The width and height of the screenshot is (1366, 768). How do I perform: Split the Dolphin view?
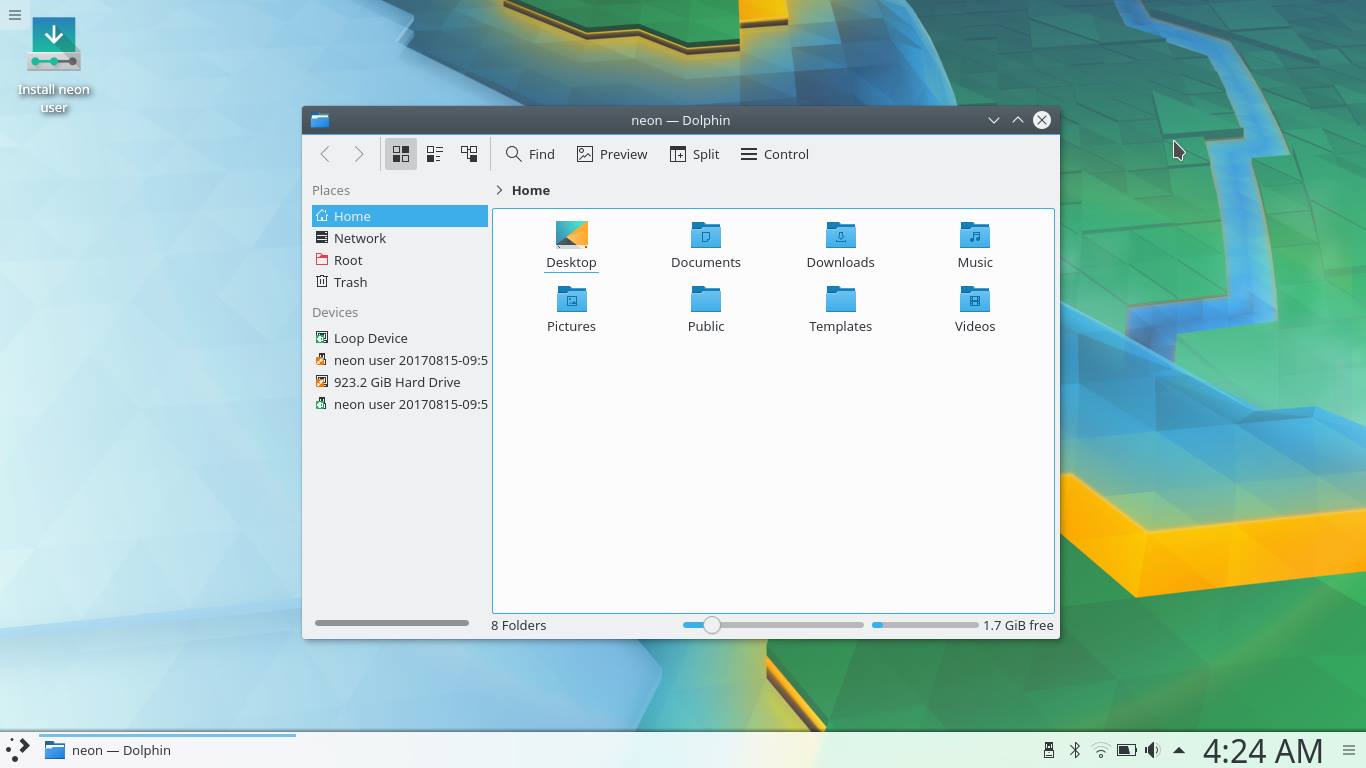[695, 154]
